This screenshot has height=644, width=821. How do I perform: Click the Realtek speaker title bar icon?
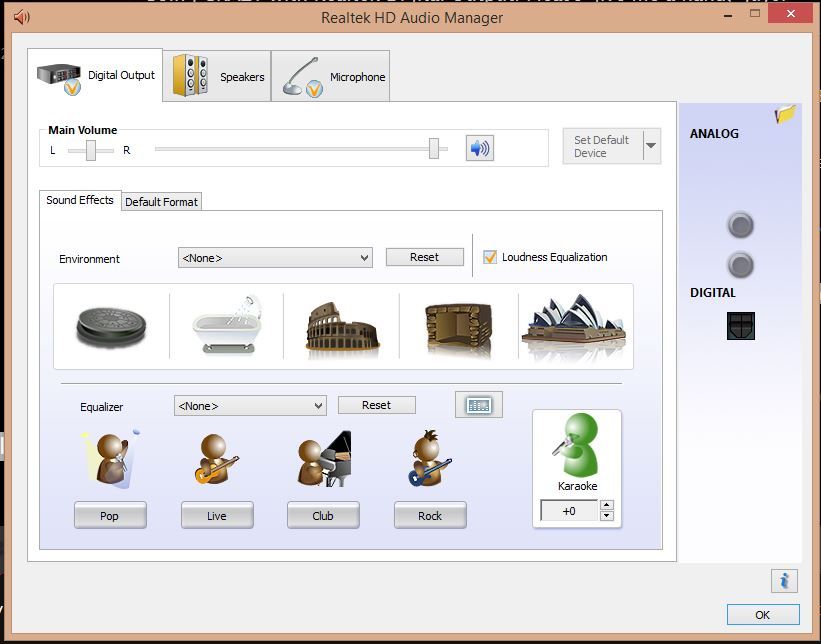pos(21,17)
